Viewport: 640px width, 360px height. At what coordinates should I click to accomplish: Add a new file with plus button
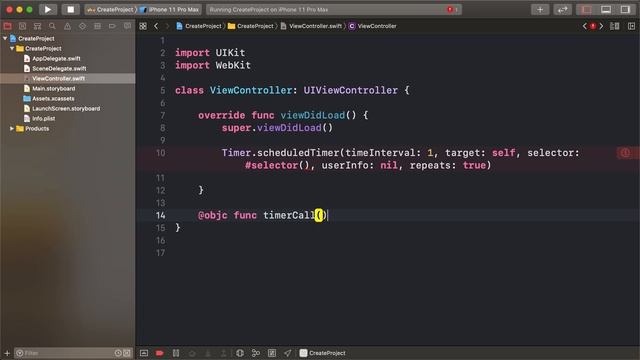tap(7, 353)
